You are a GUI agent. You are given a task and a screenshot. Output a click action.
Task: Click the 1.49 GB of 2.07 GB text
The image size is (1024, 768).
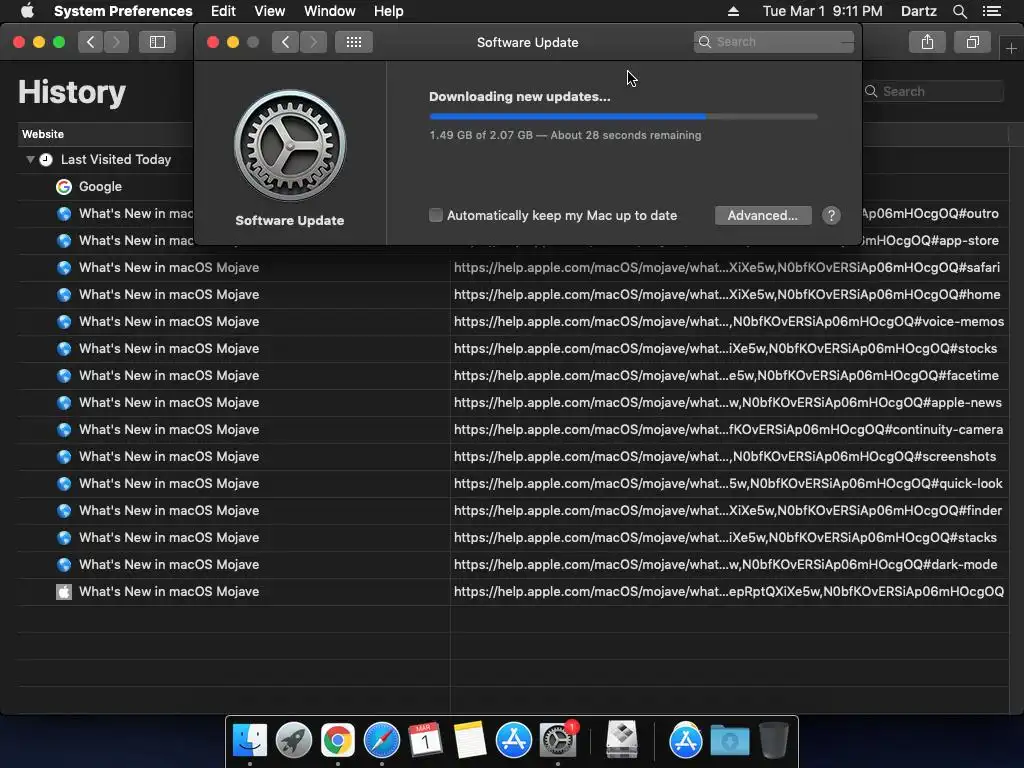(x=481, y=135)
